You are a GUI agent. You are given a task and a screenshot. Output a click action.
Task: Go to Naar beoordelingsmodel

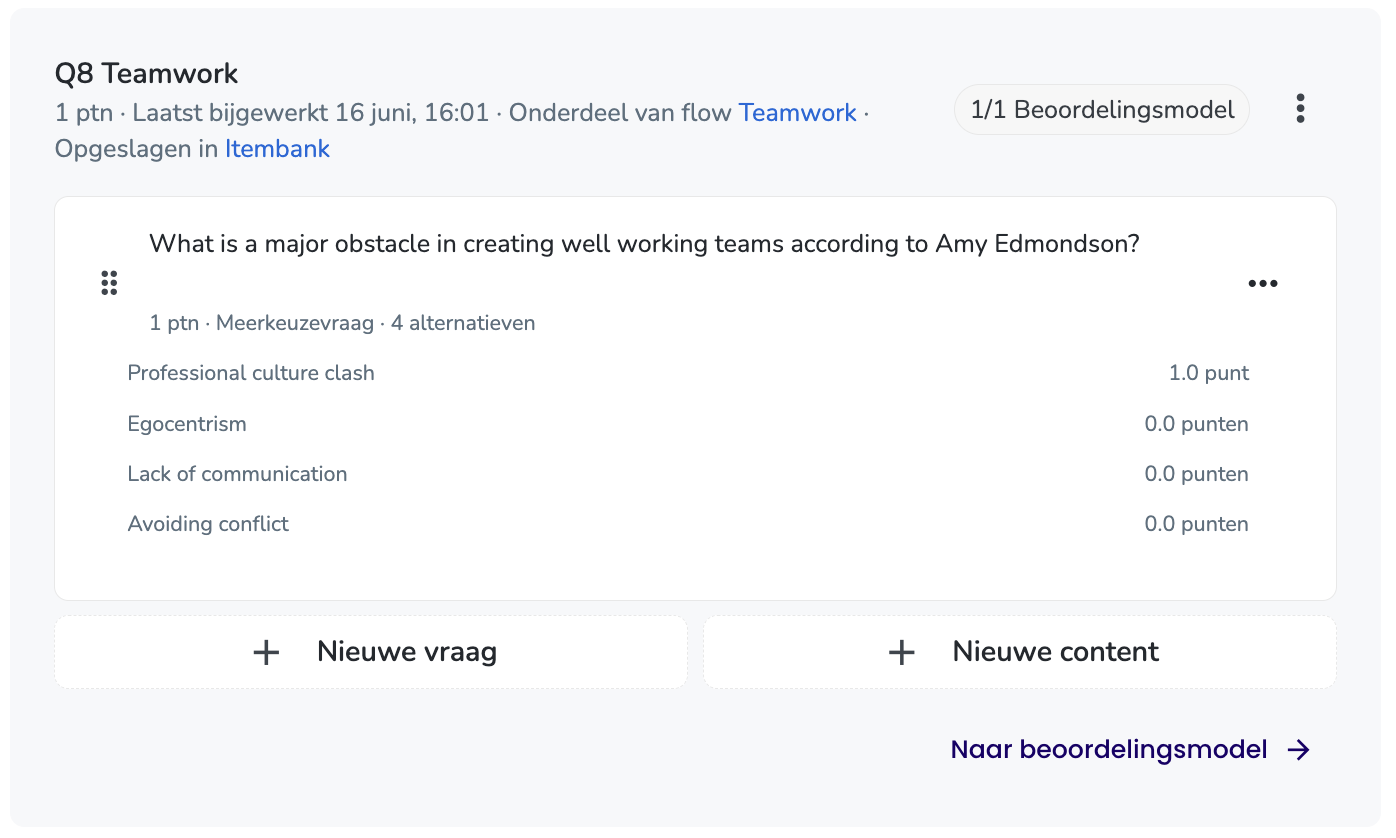[1130, 750]
